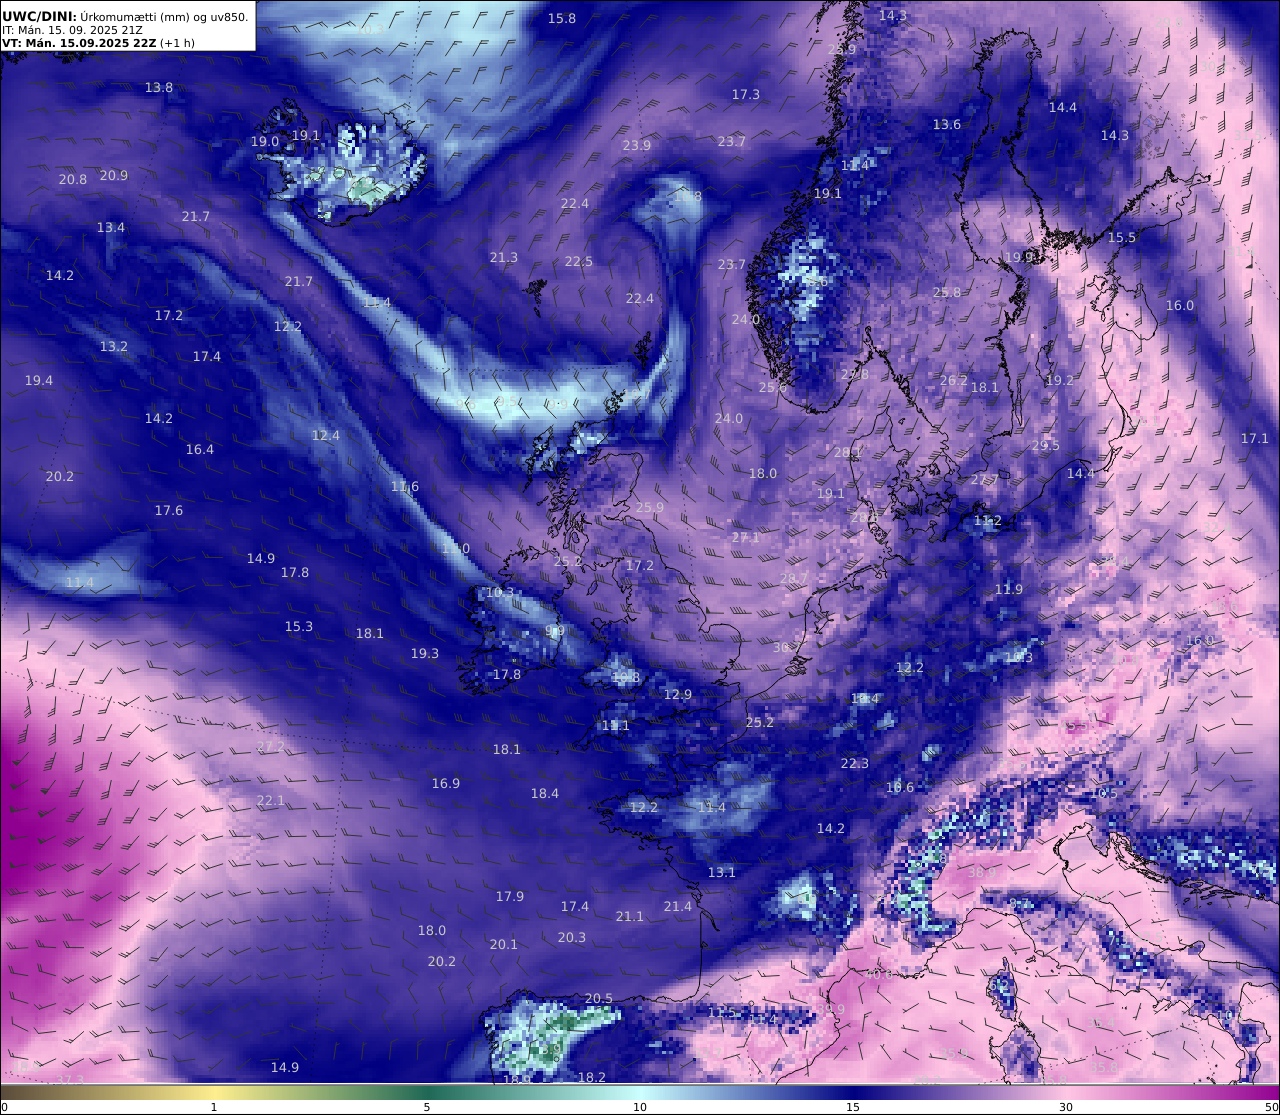1280x1115 pixels.
Task: Select the 20.1 value label
Action: click(504, 944)
